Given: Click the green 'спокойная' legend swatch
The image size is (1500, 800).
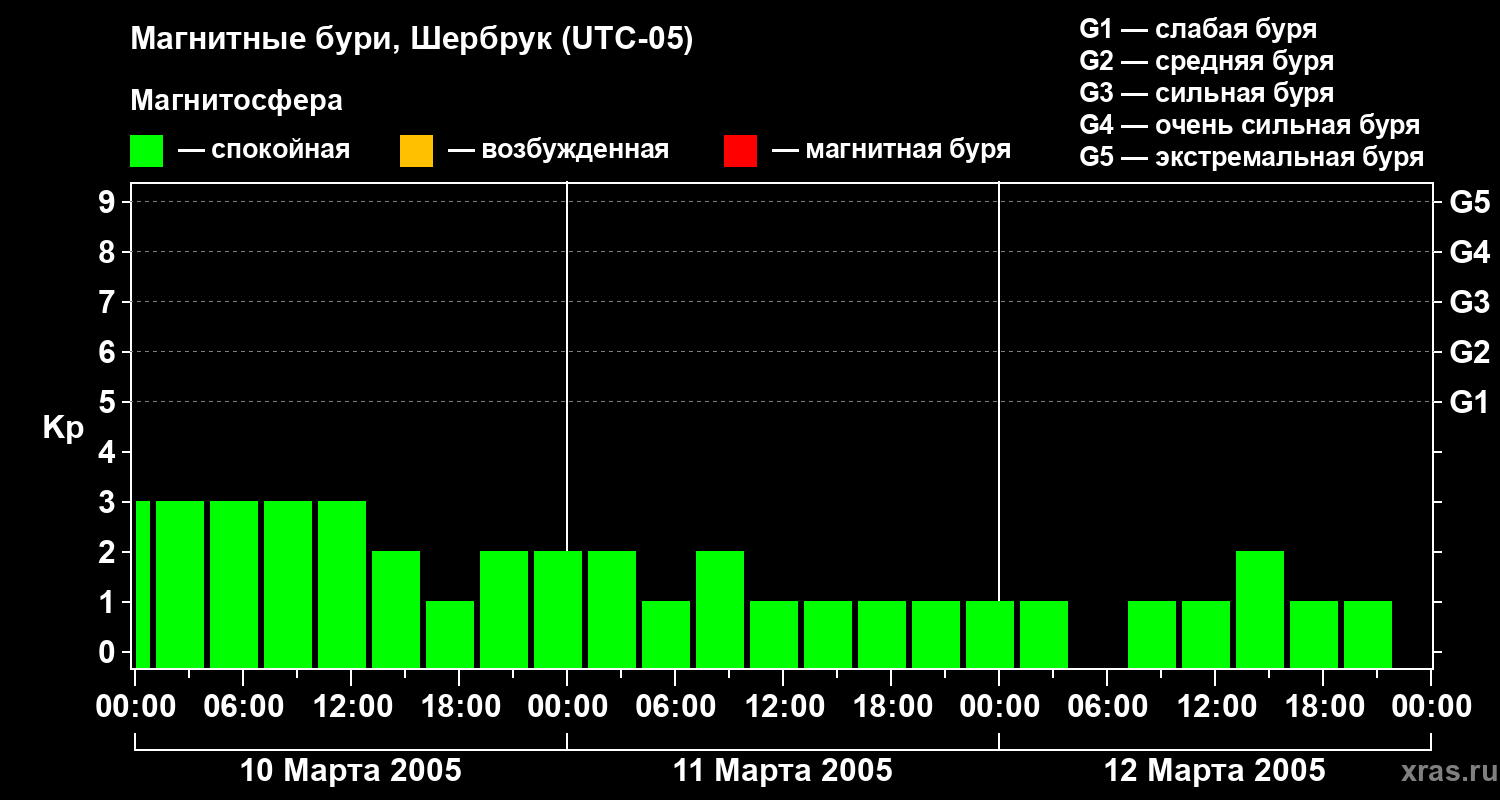Looking at the screenshot, I should click(146, 151).
